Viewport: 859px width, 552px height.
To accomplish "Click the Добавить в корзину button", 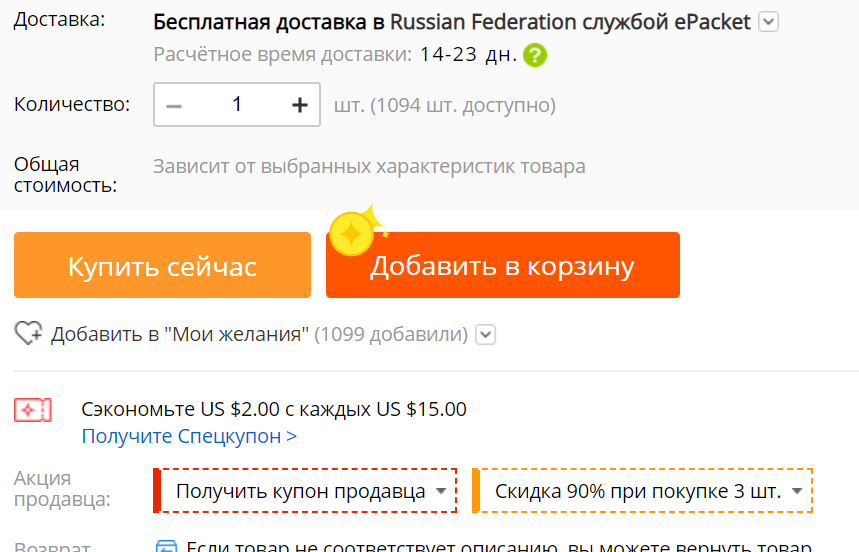I will click(x=503, y=265).
